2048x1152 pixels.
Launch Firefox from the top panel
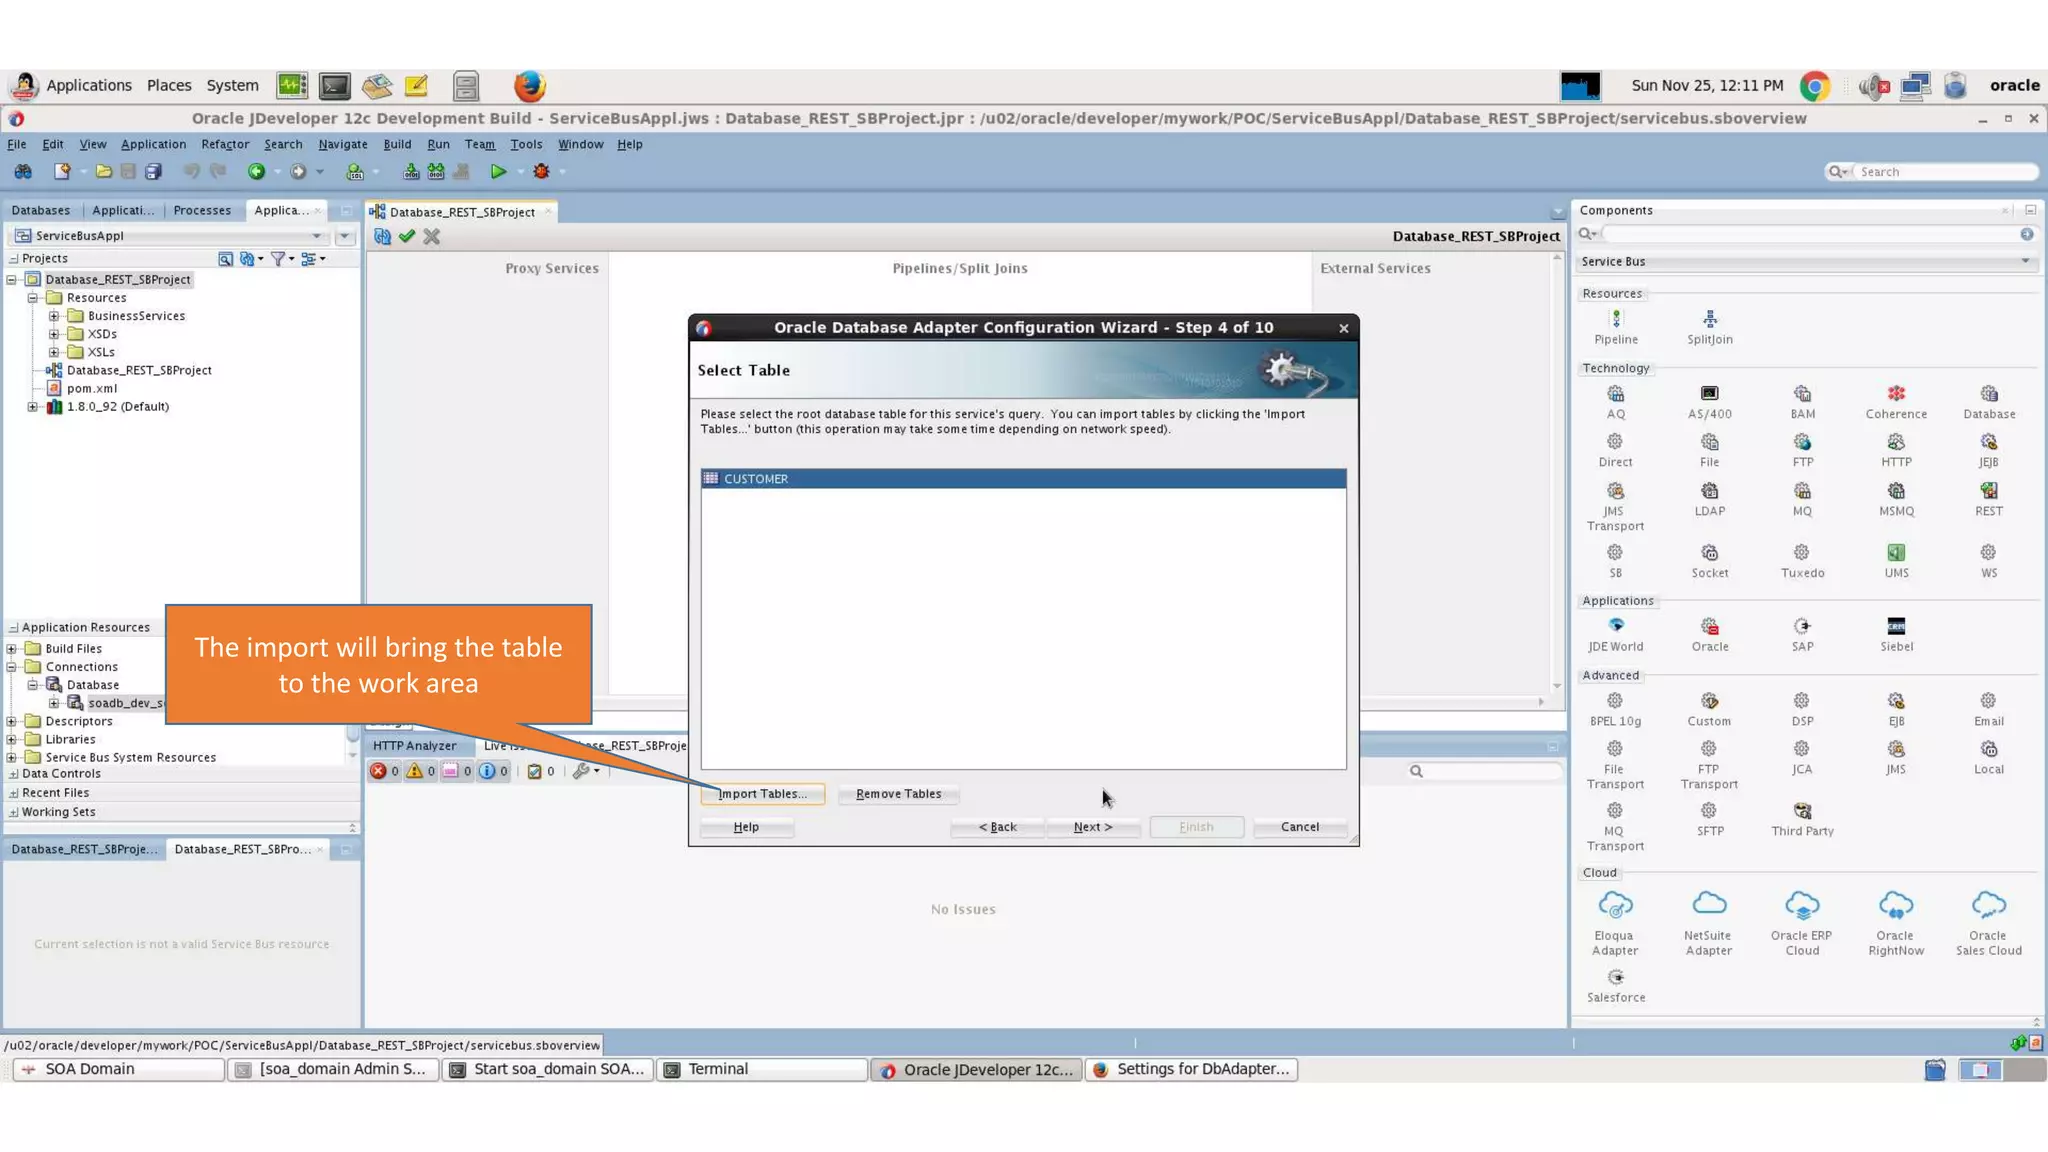[529, 86]
